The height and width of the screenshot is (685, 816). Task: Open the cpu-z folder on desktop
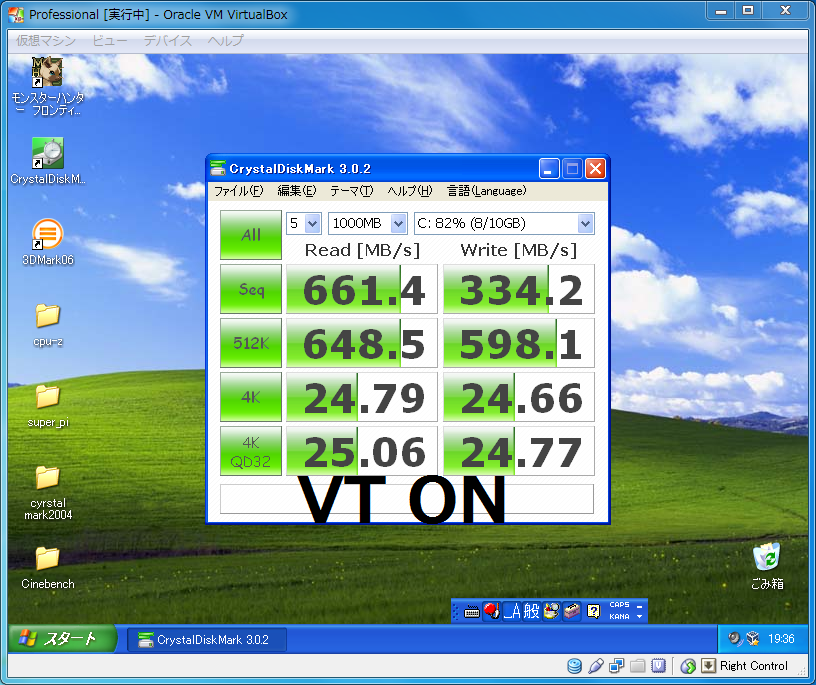(x=47, y=315)
